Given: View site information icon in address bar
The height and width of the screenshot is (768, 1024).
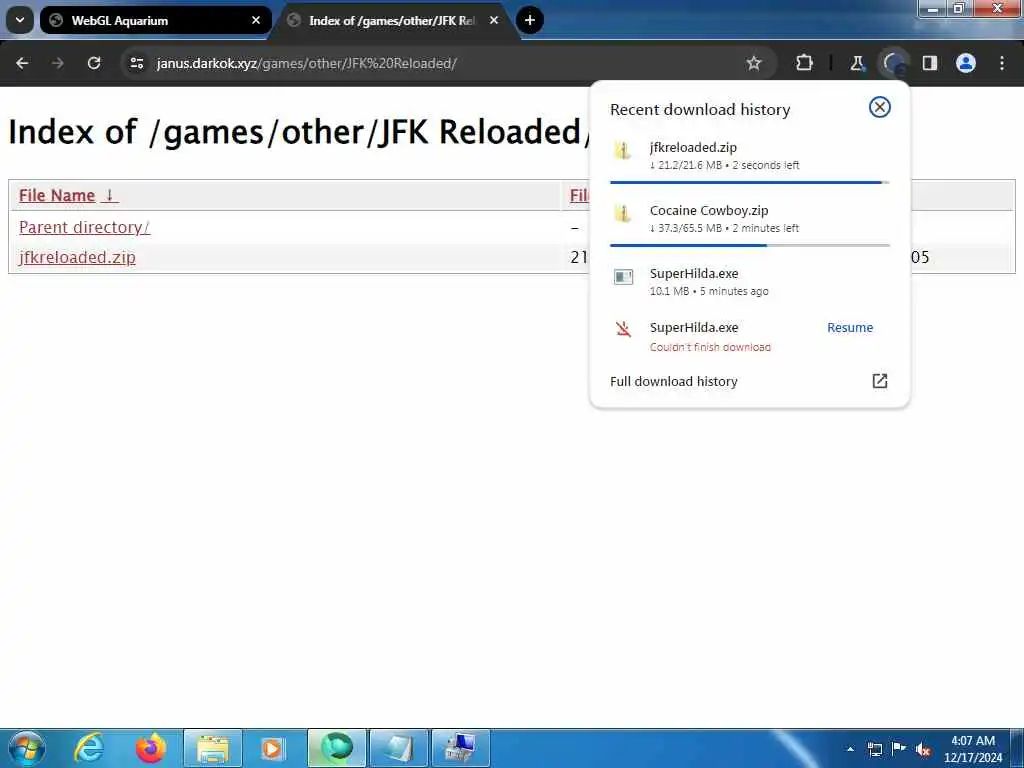Looking at the screenshot, I should (136, 63).
